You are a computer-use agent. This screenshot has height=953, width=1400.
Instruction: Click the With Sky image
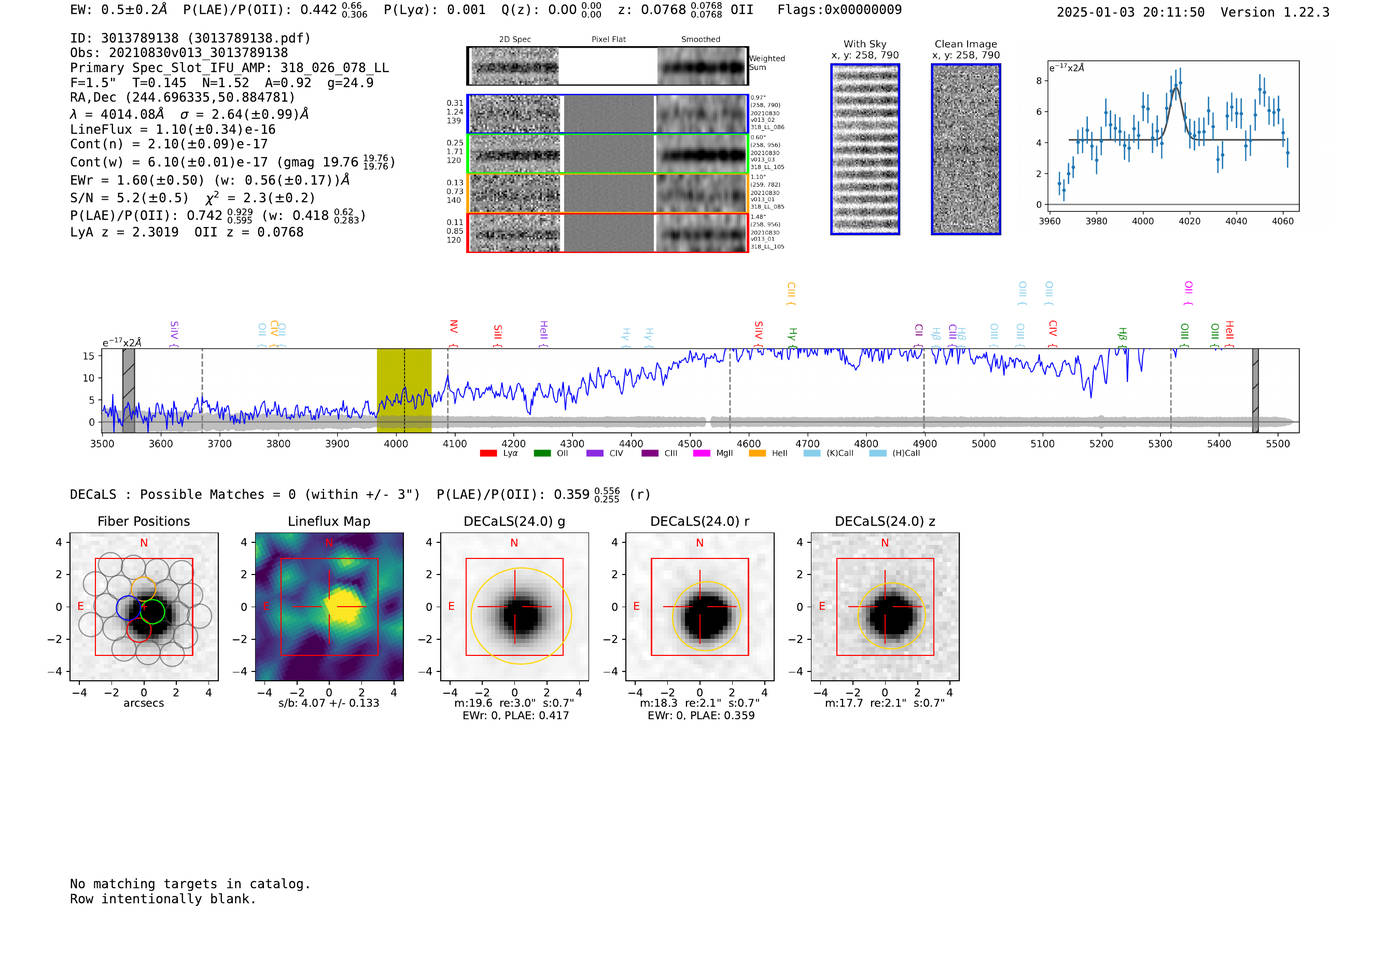(x=865, y=149)
